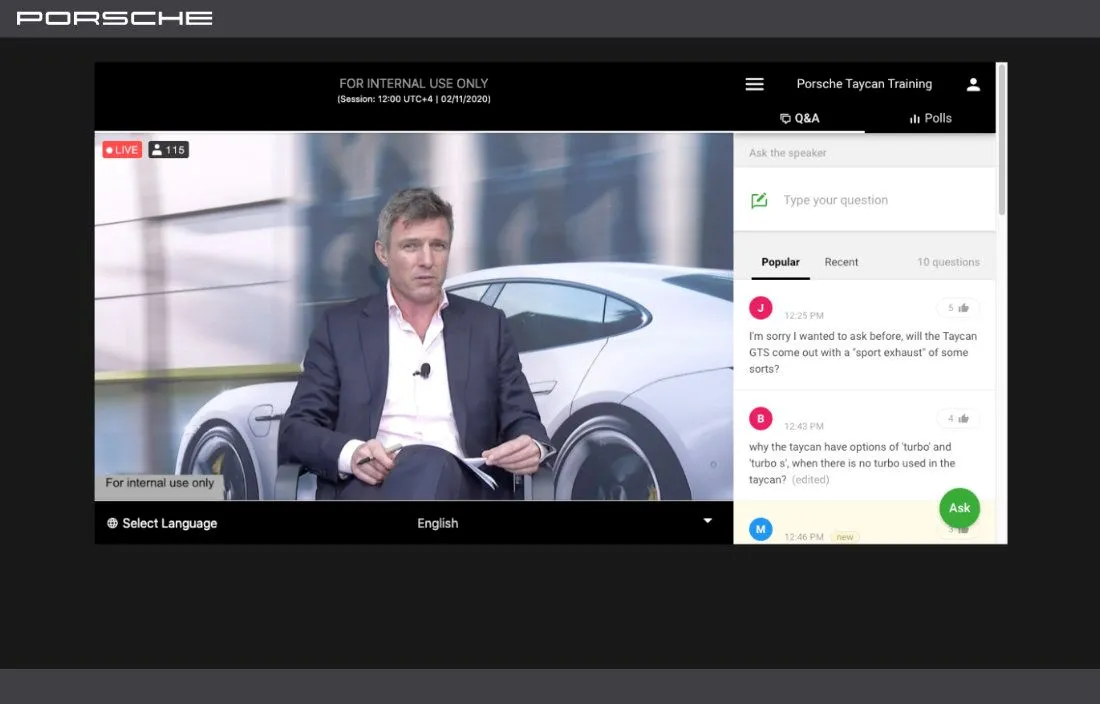Click the globe icon beside Select Language
Viewport: 1100px width, 704px height.
coord(112,523)
